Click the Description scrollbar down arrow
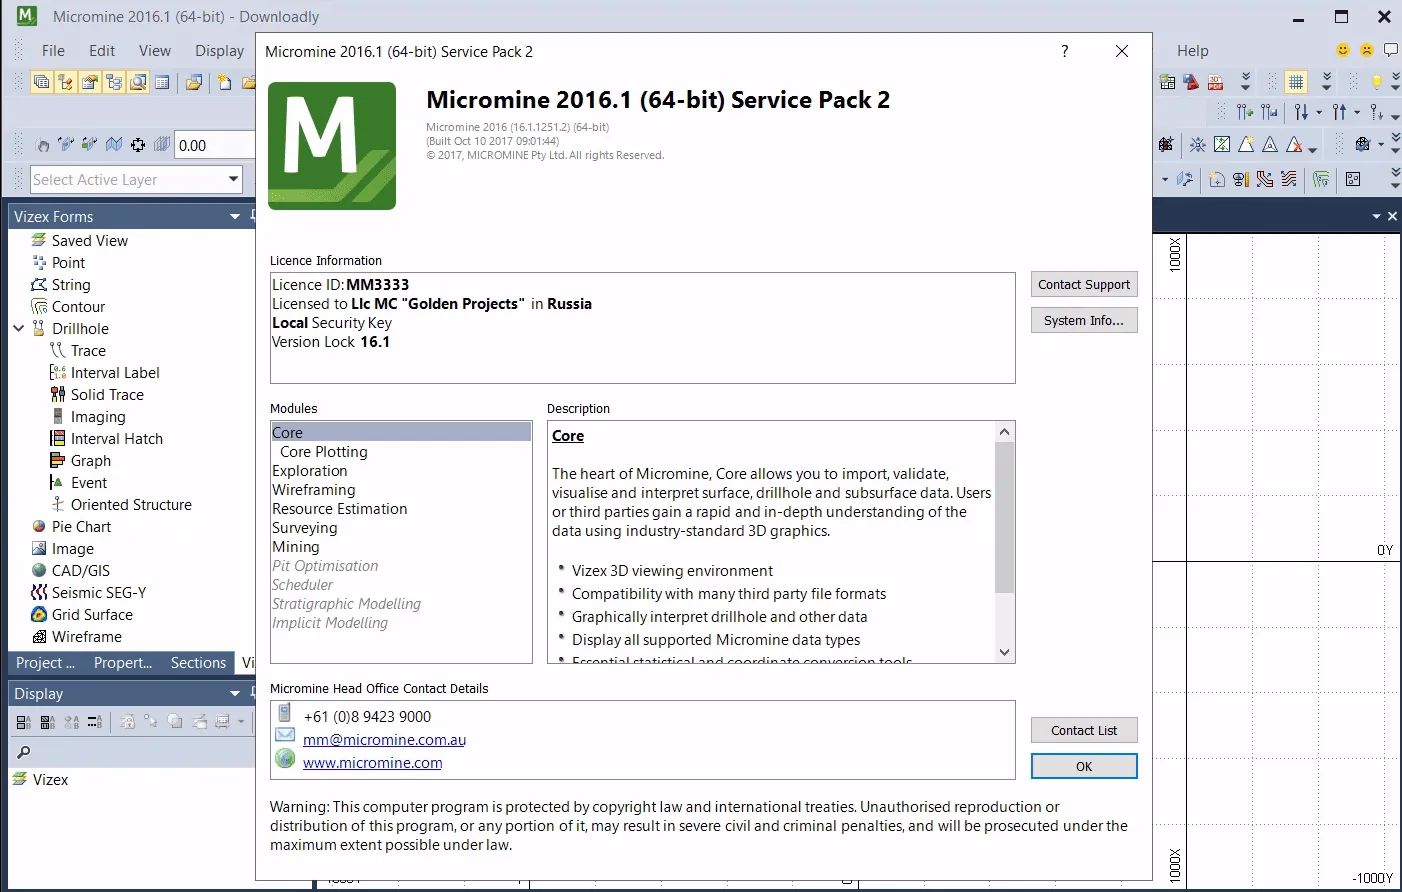The height and width of the screenshot is (892, 1402). pyautogui.click(x=1005, y=652)
